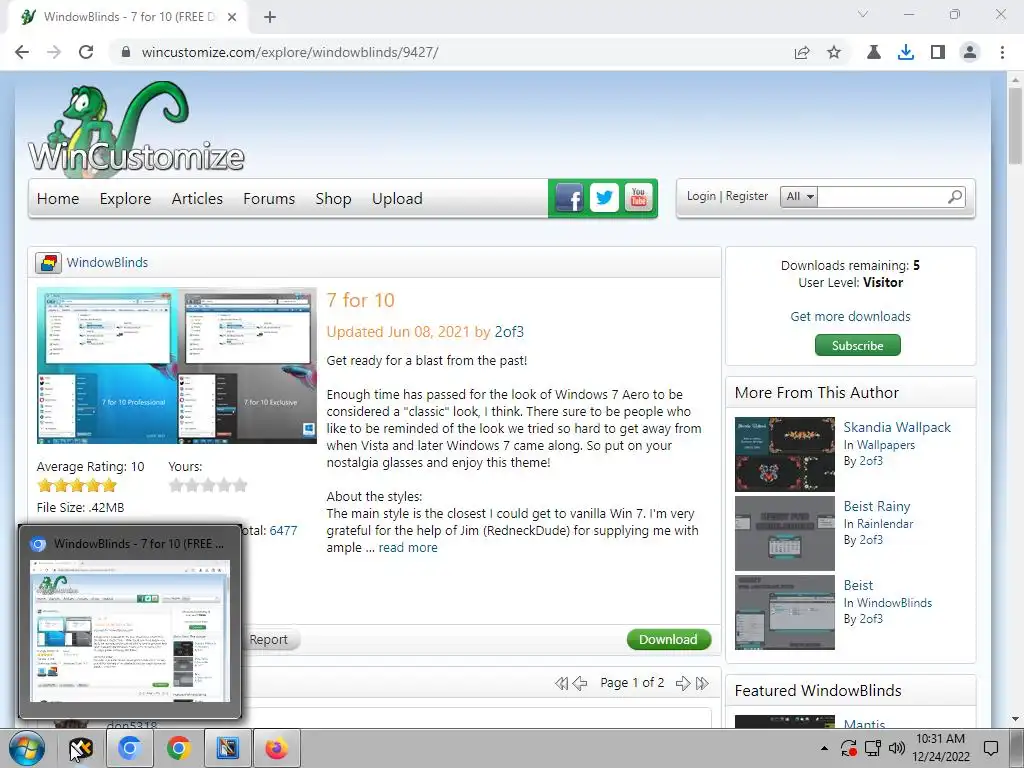Screen dimensions: 1024x768
Task: Open Chrome three-dot menu
Action: click(1002, 52)
